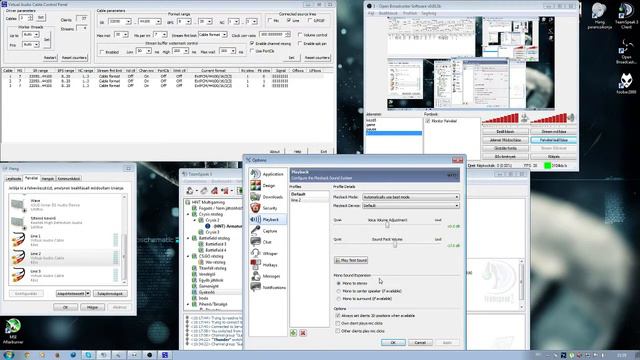The width and height of the screenshot is (640, 360).
Task: Open the Whisper section in Options
Action: tap(267, 253)
